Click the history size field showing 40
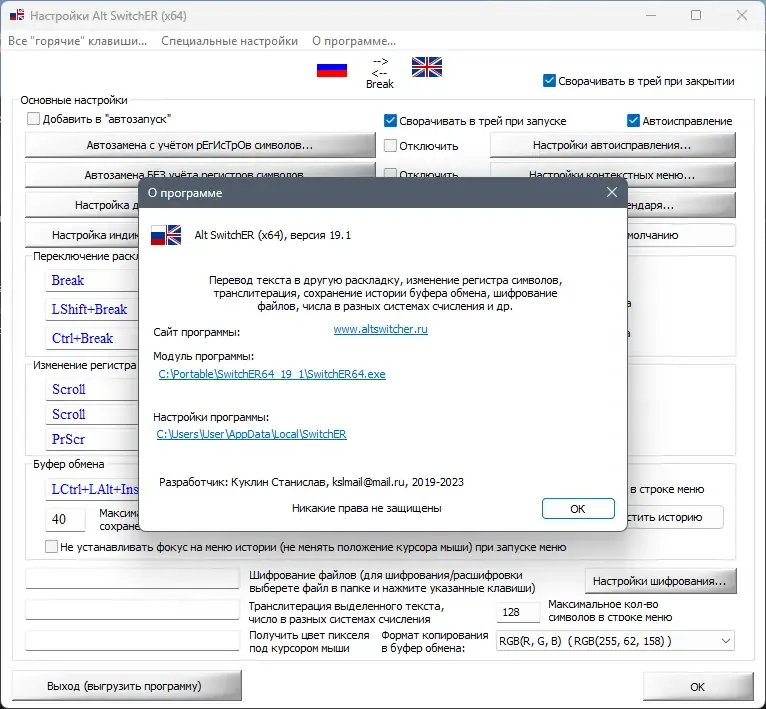The image size is (766, 709). 65,519
